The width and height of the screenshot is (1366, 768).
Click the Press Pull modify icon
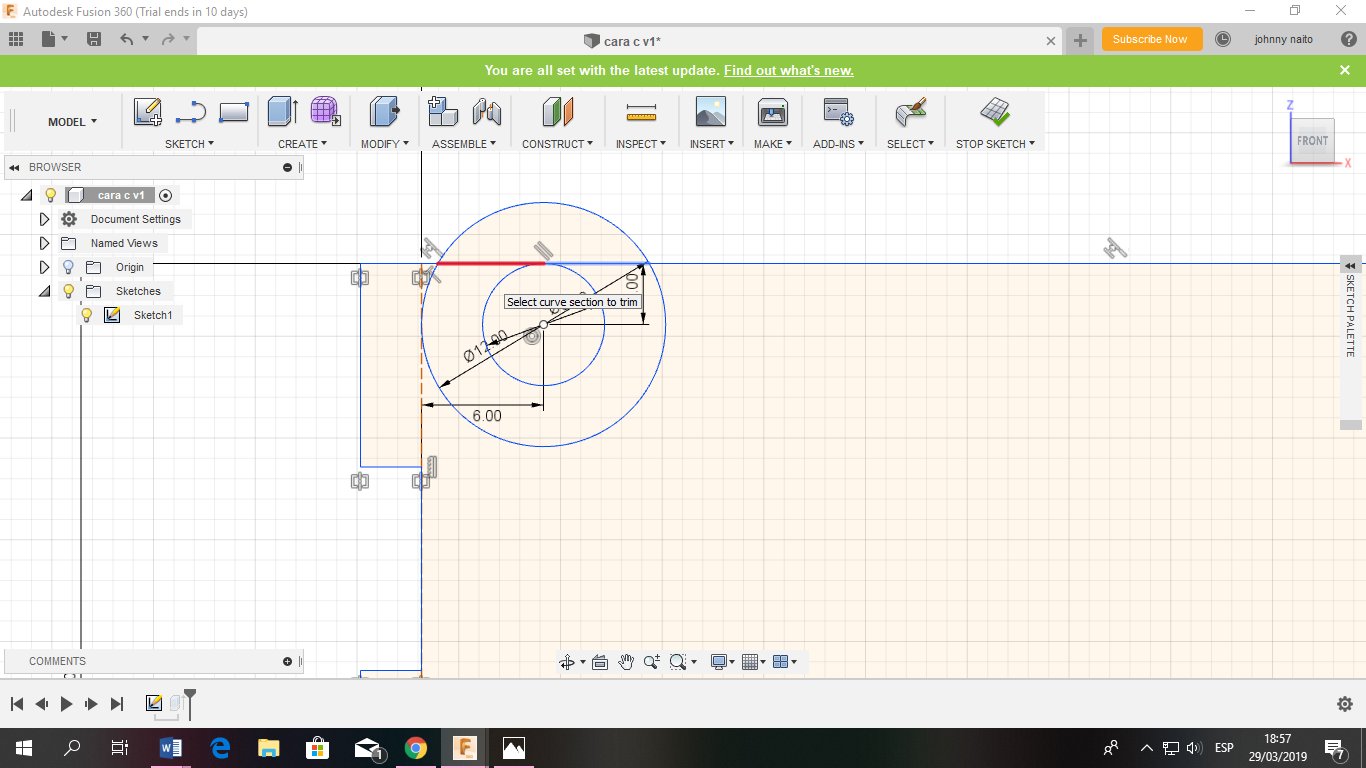384,111
